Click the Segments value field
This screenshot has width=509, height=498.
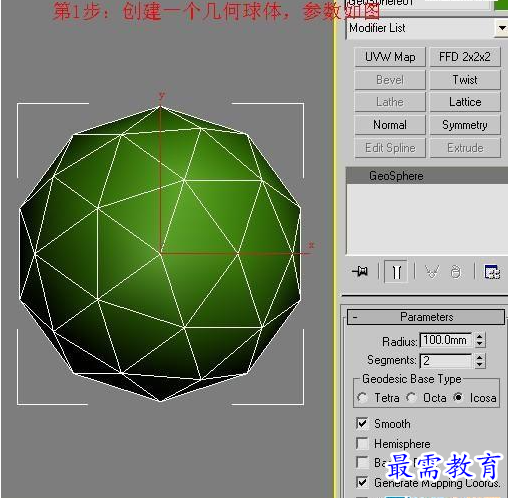coord(446,361)
